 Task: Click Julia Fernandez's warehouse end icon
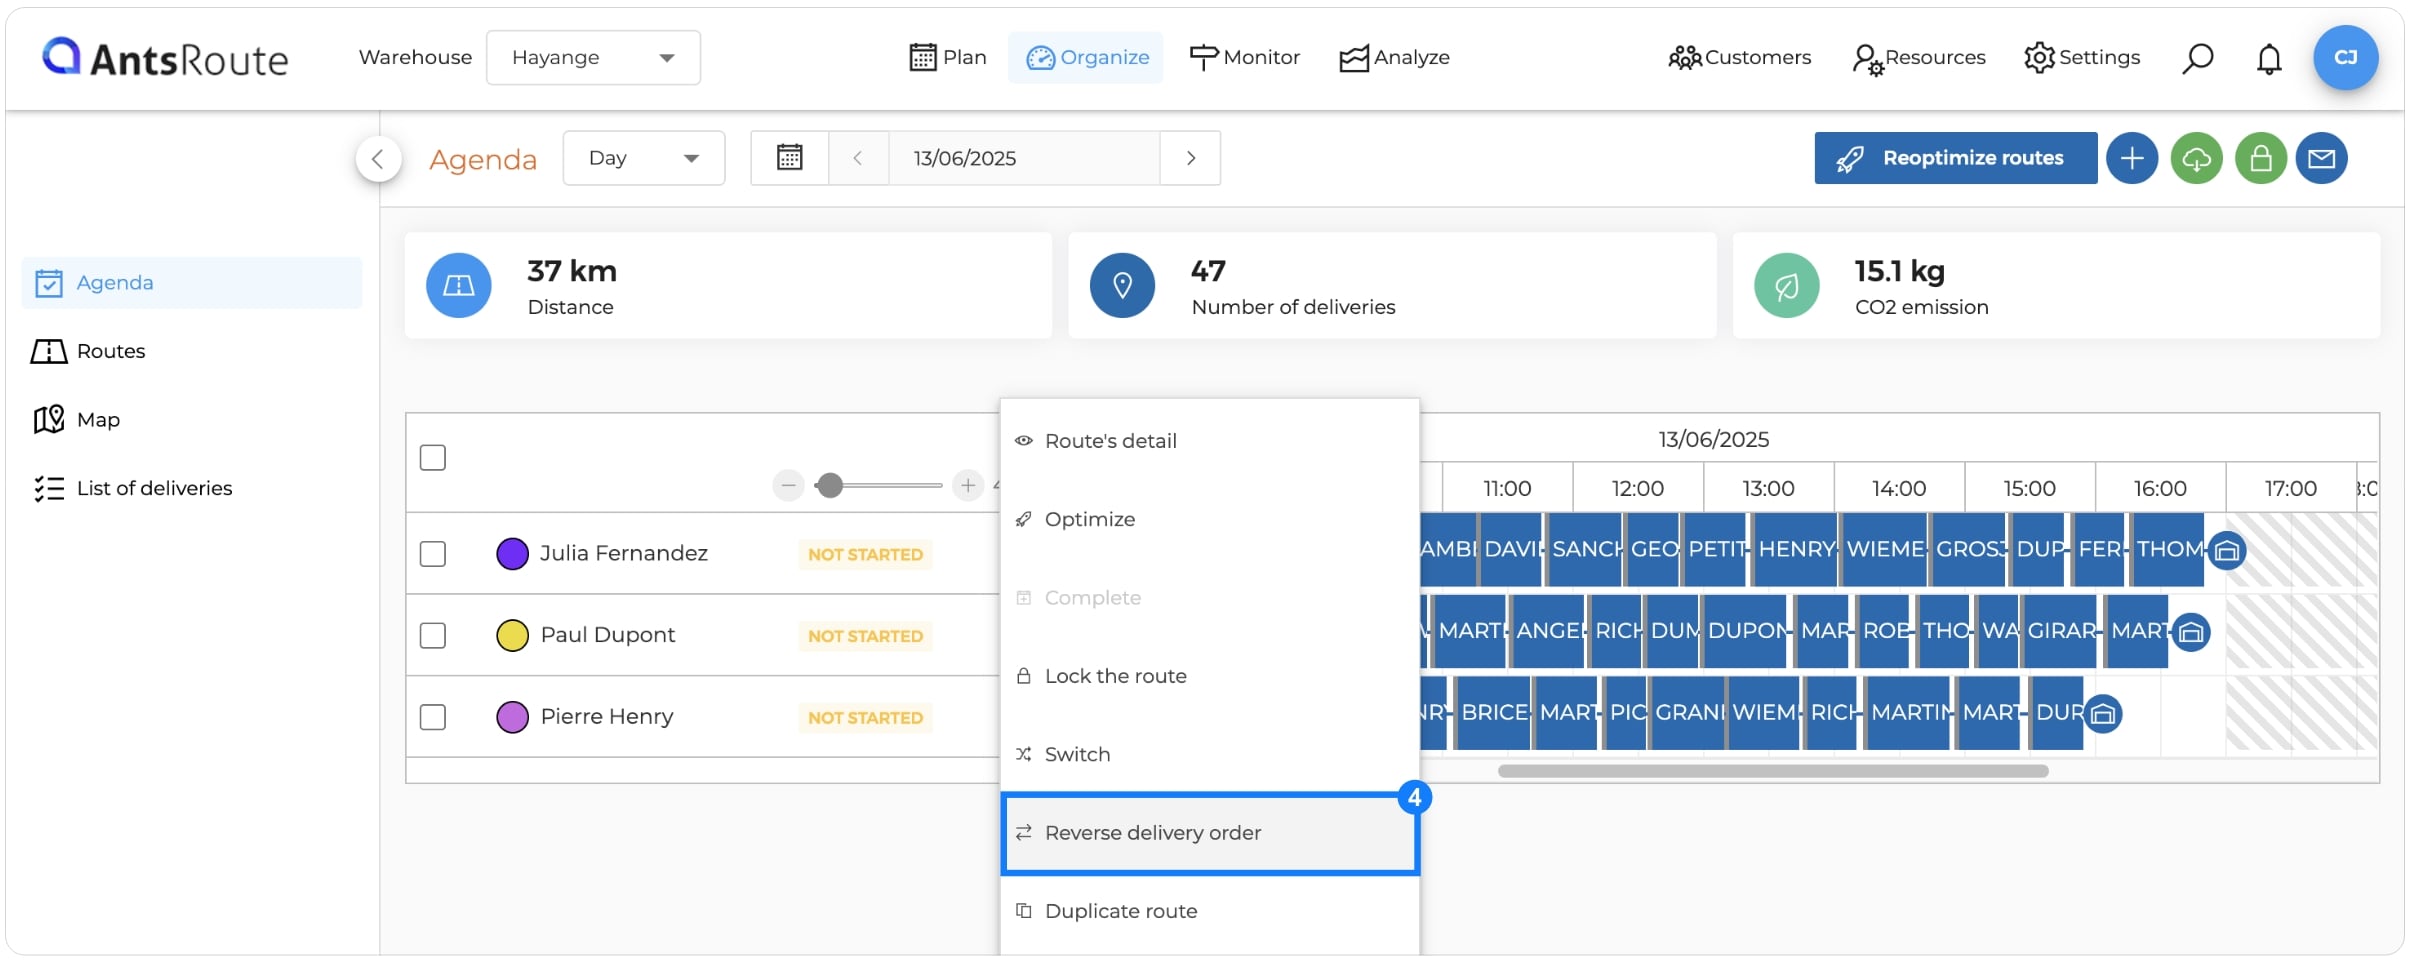[x=2226, y=551]
